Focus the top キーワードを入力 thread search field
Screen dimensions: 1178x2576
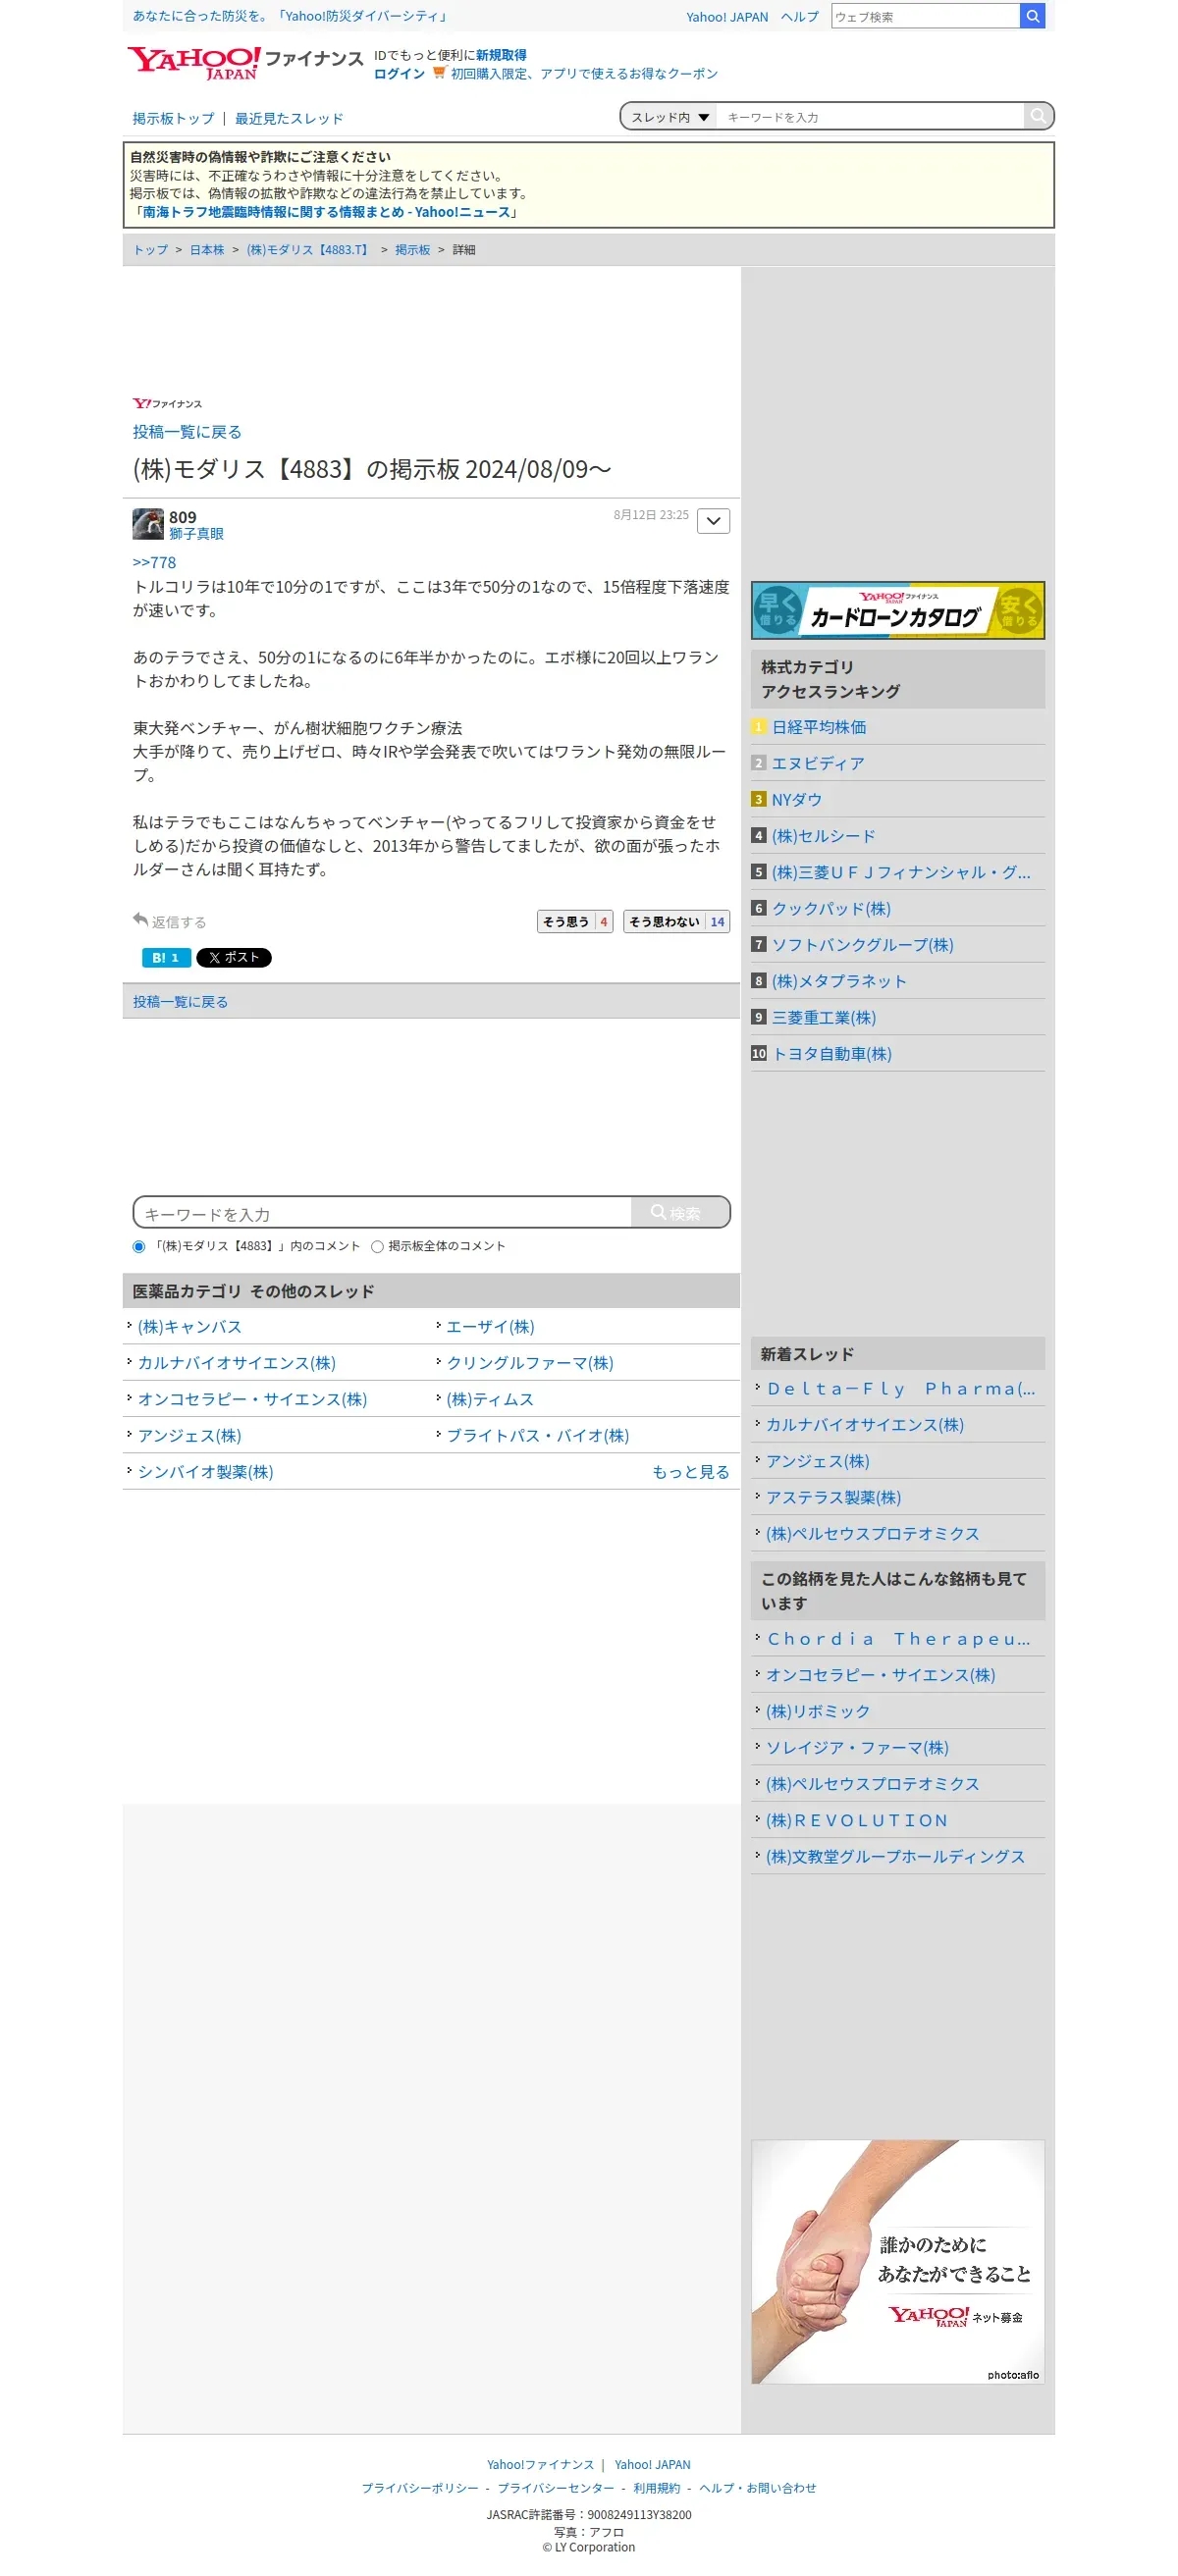coord(870,117)
